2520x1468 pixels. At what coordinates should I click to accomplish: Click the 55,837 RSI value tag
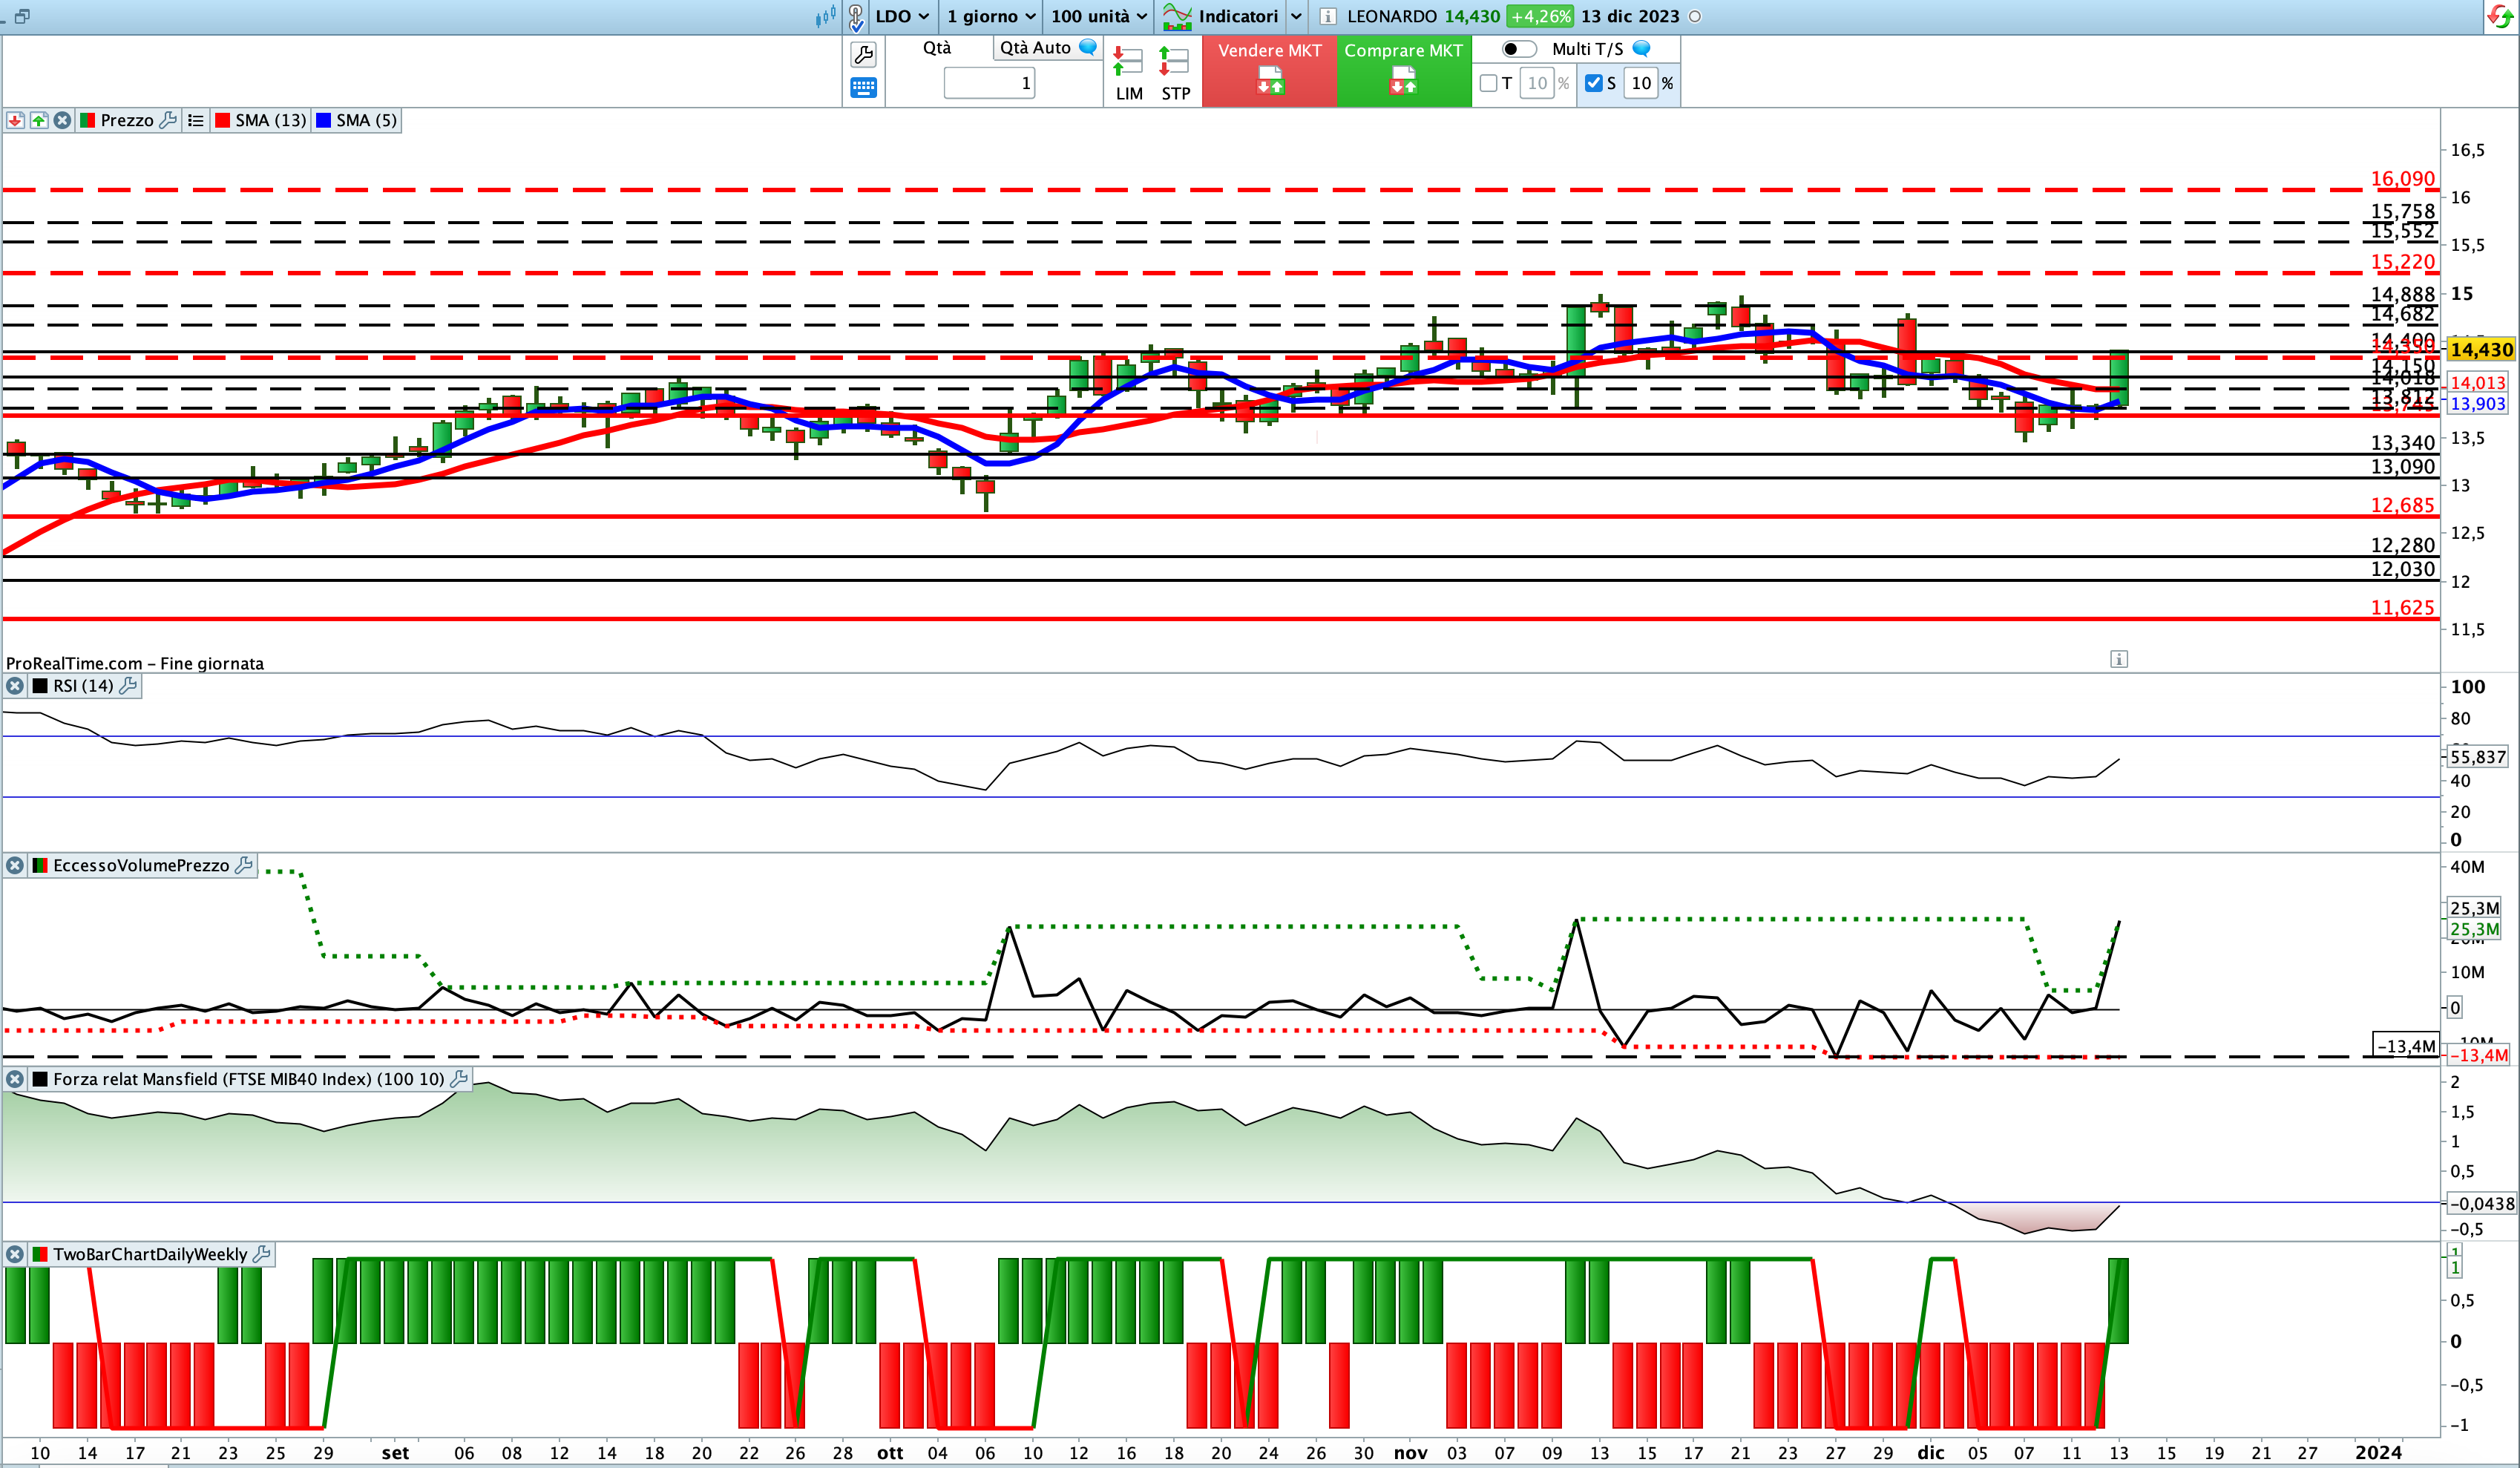click(x=2478, y=757)
